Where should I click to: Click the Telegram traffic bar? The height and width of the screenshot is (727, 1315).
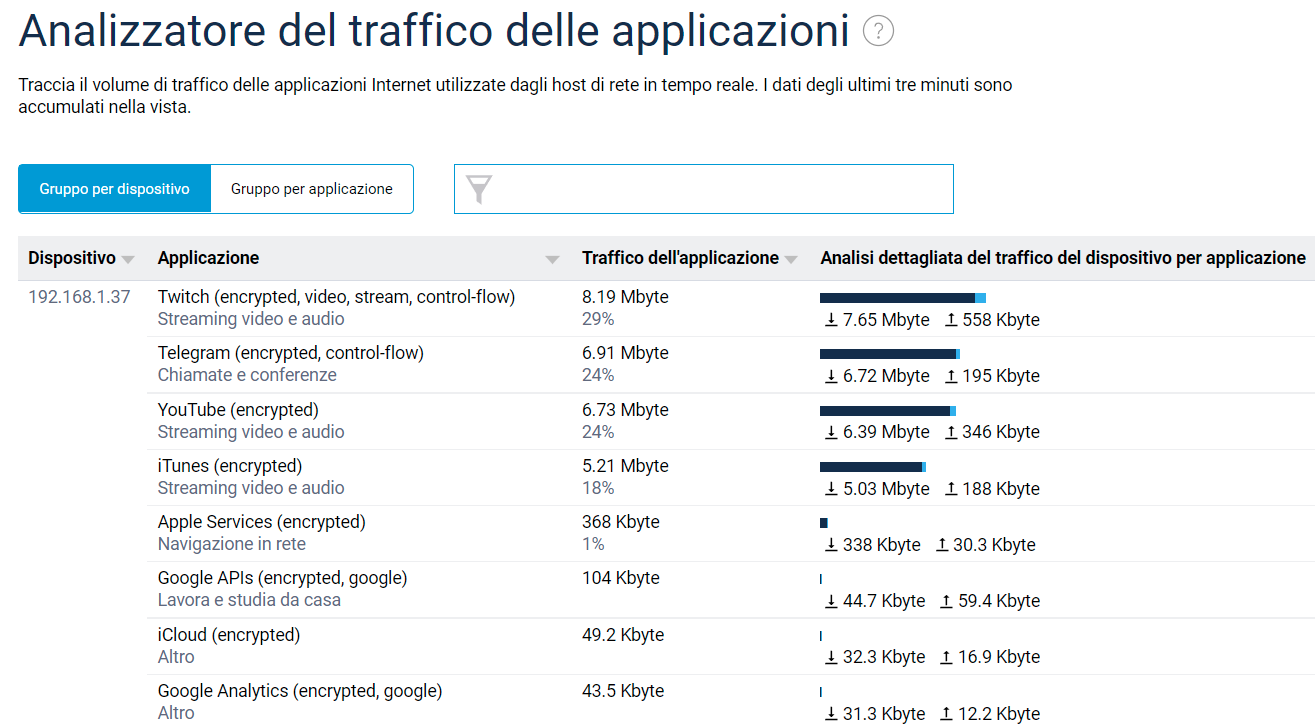(x=888, y=354)
